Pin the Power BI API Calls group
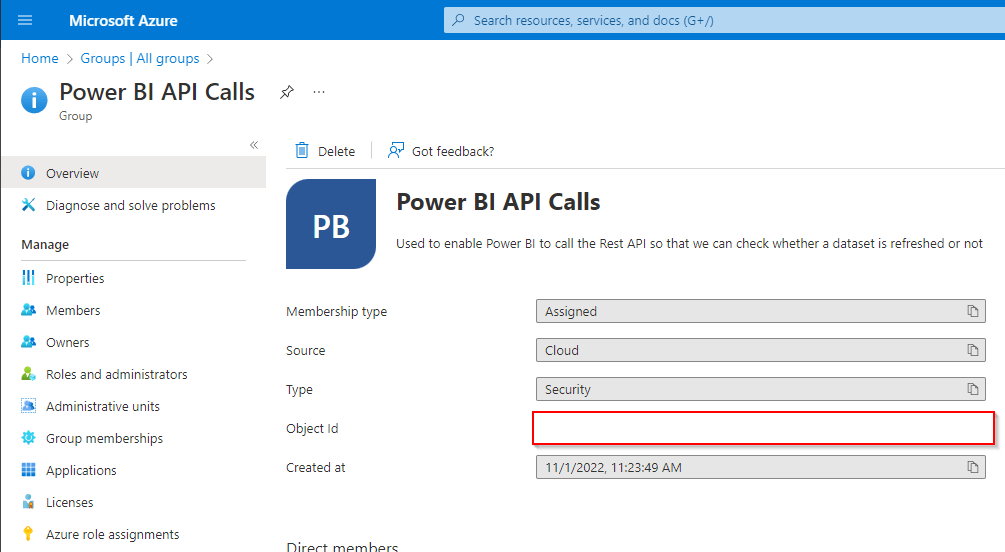 point(287,92)
